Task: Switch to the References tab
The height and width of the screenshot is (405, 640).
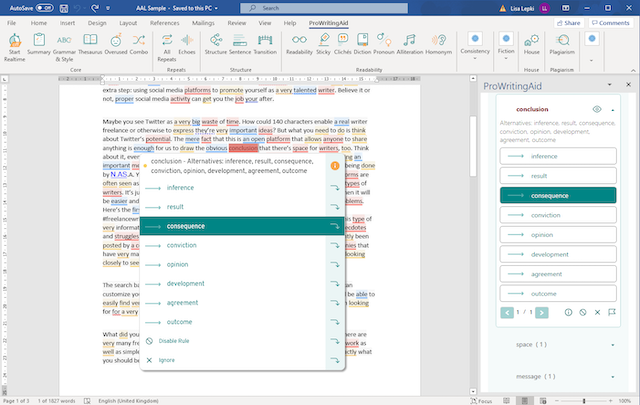Action: (164, 23)
